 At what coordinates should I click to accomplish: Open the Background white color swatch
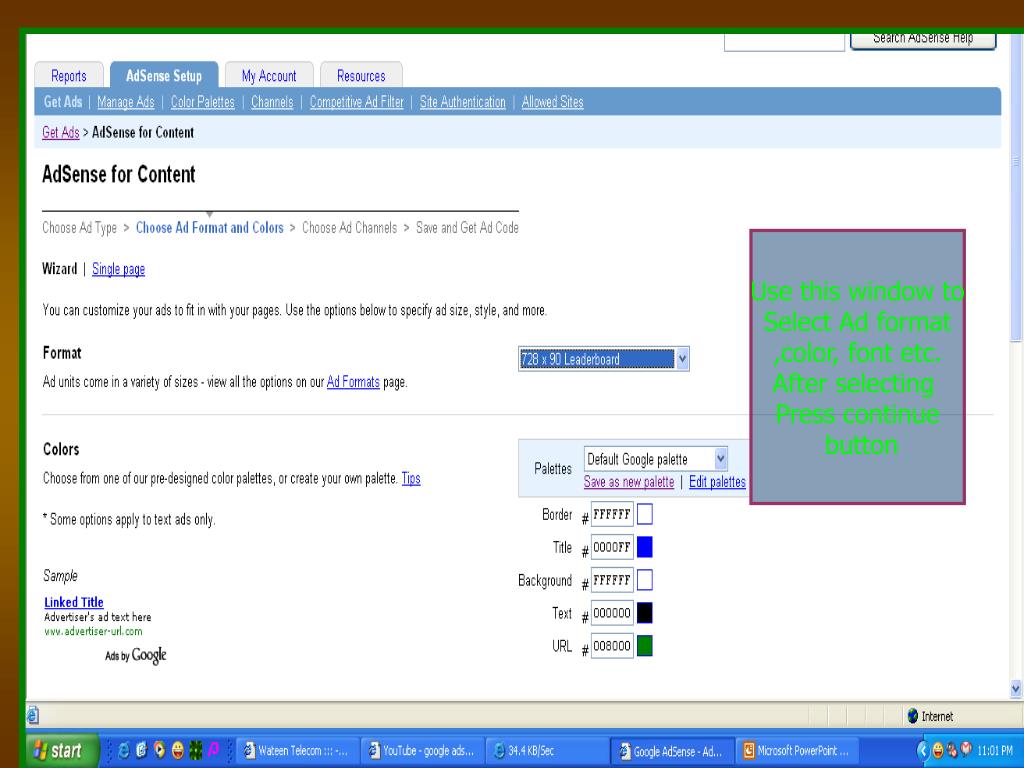645,580
